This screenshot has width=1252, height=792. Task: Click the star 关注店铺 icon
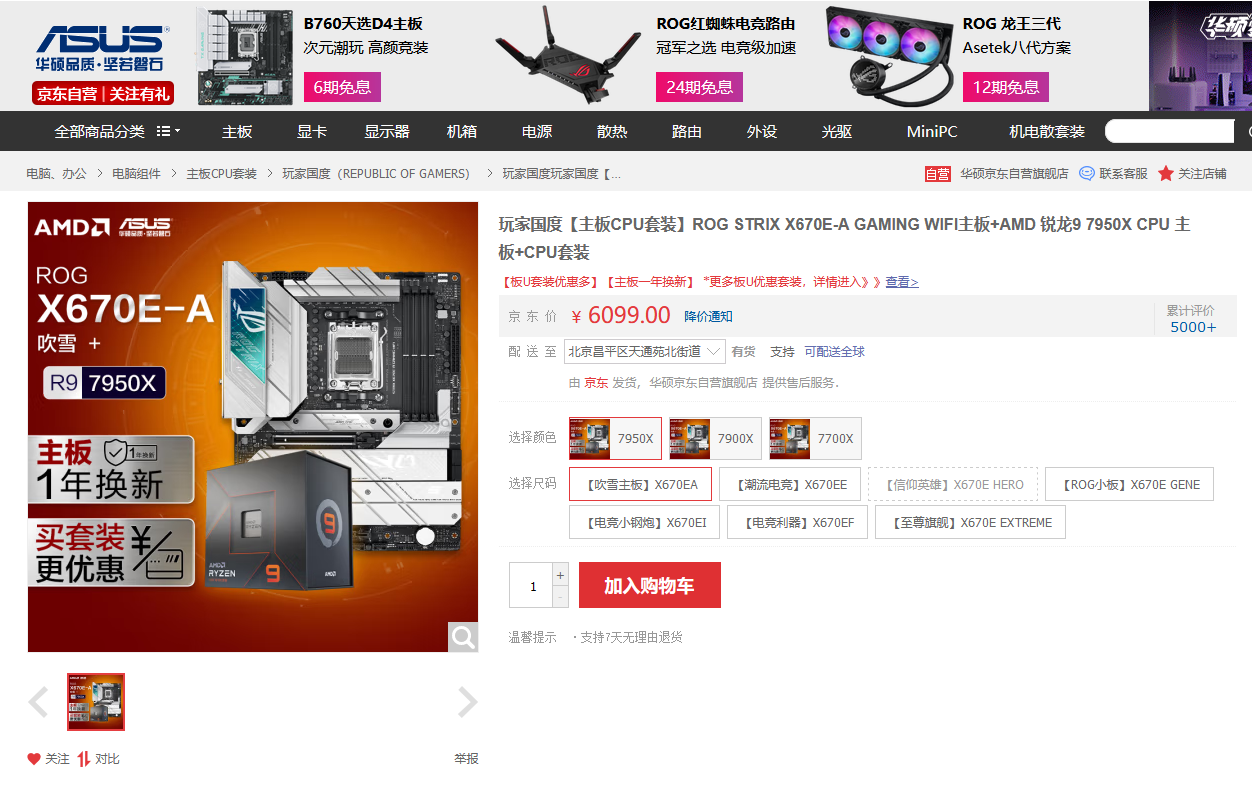[x=1166, y=174]
